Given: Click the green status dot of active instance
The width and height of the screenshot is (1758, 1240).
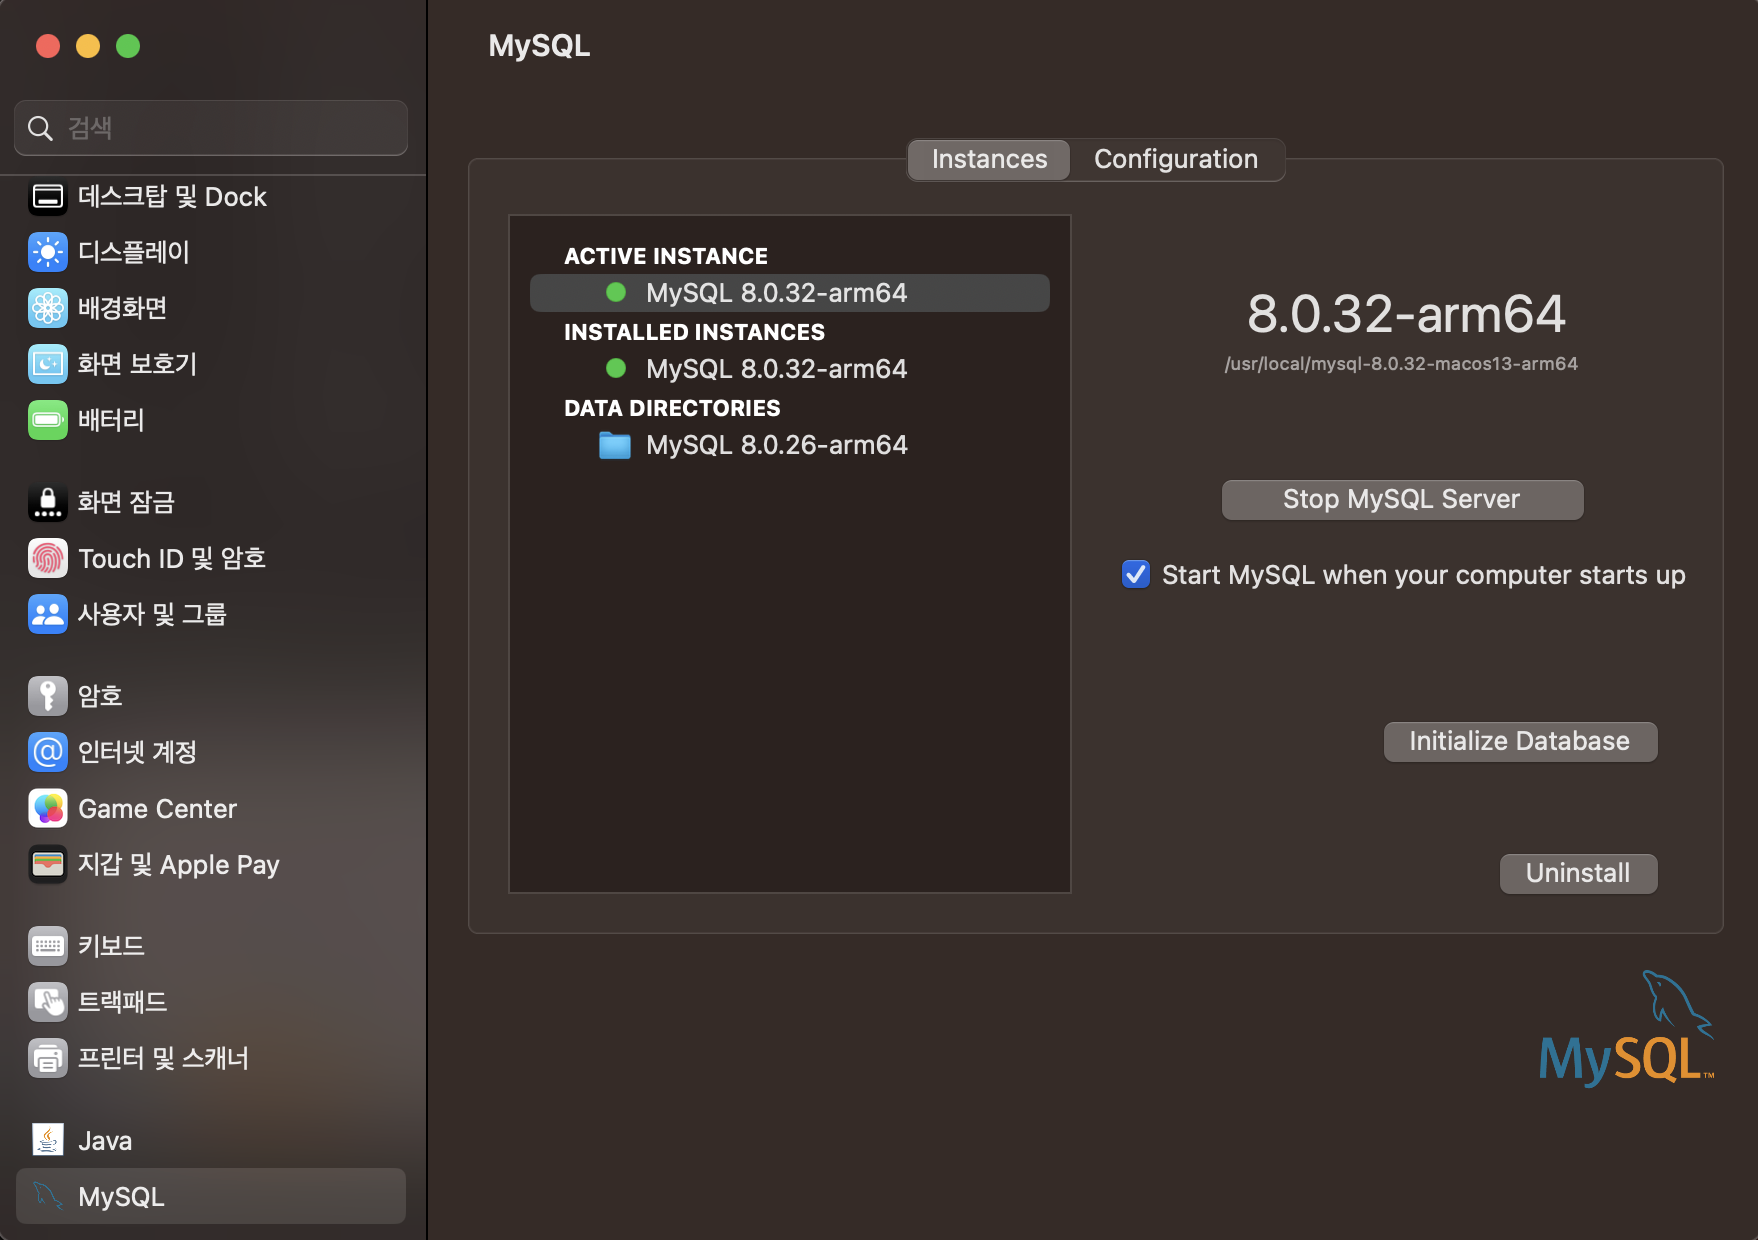Looking at the screenshot, I should coord(616,292).
